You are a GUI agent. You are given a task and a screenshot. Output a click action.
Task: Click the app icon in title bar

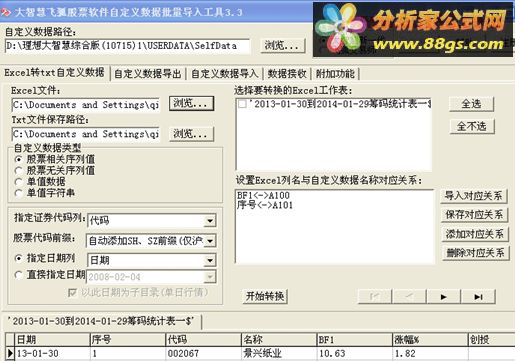pyautogui.click(x=6, y=13)
